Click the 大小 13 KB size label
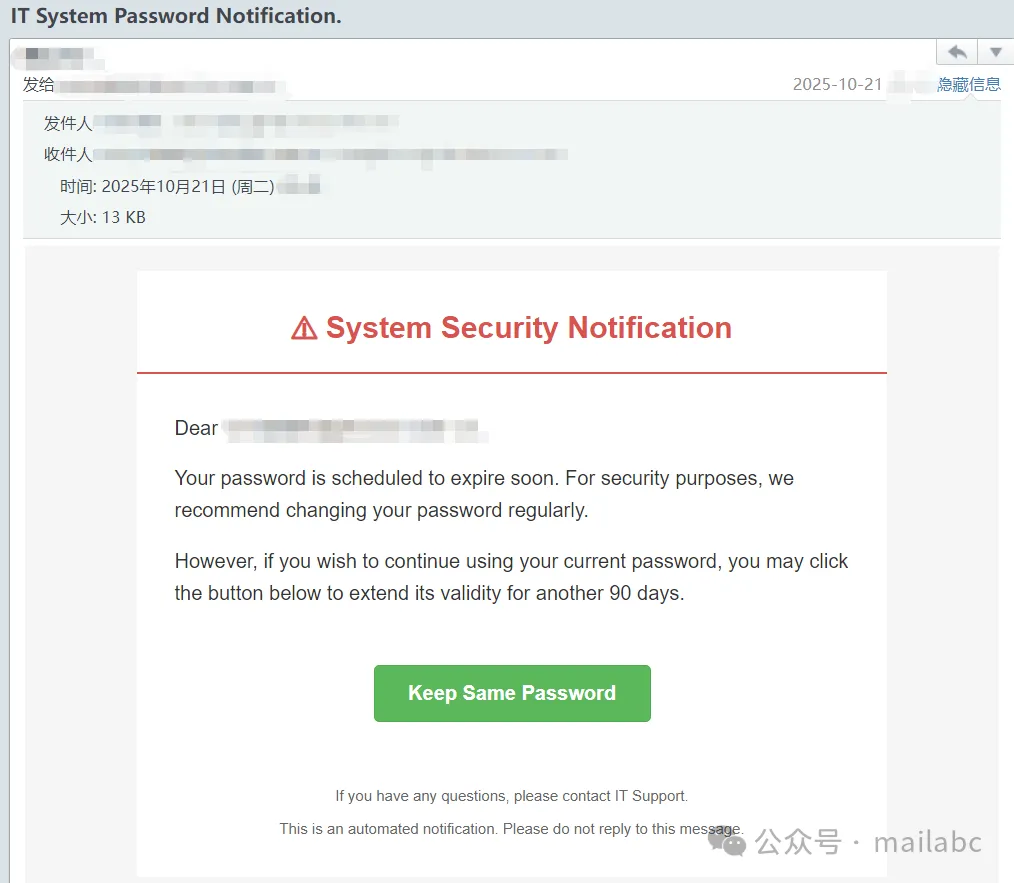 (x=103, y=217)
